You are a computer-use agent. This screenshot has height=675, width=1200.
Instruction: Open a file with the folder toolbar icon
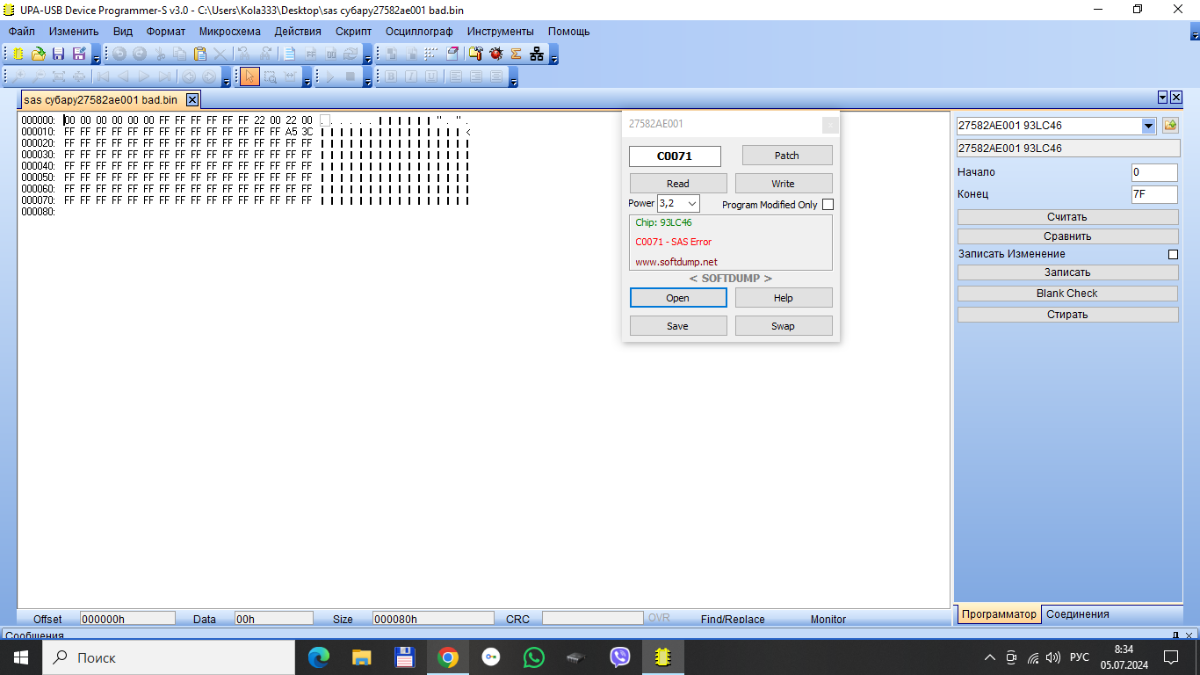click(38, 53)
